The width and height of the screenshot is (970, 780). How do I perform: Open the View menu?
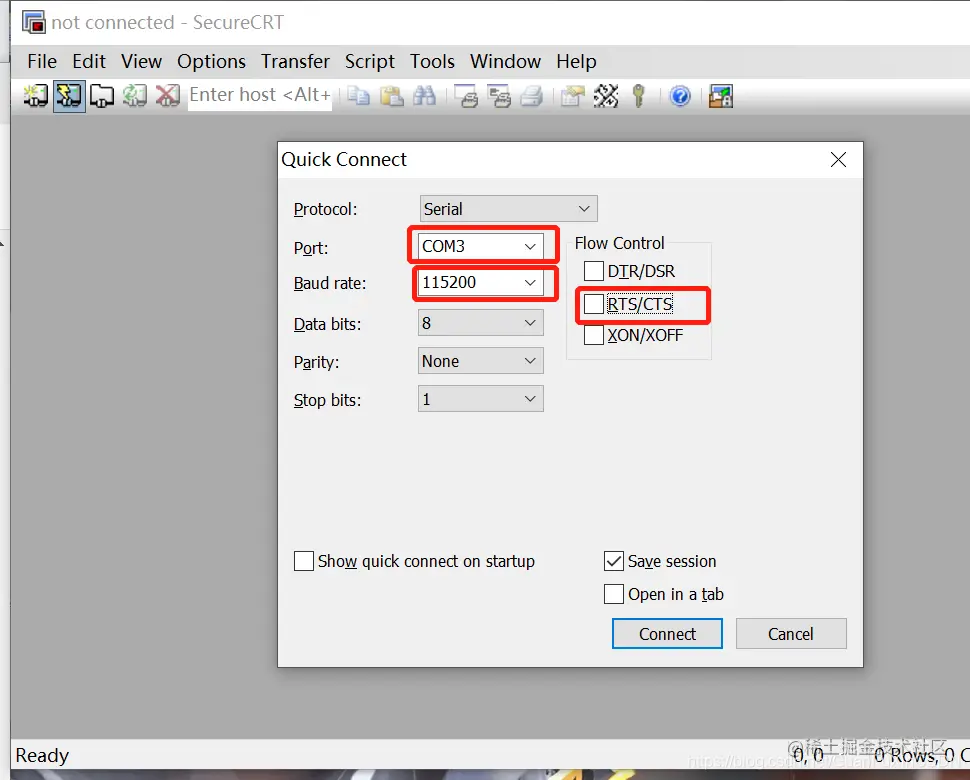pyautogui.click(x=141, y=61)
